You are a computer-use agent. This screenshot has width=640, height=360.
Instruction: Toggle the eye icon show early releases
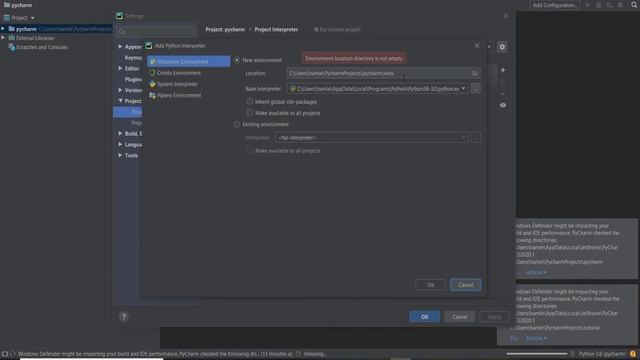click(x=503, y=105)
